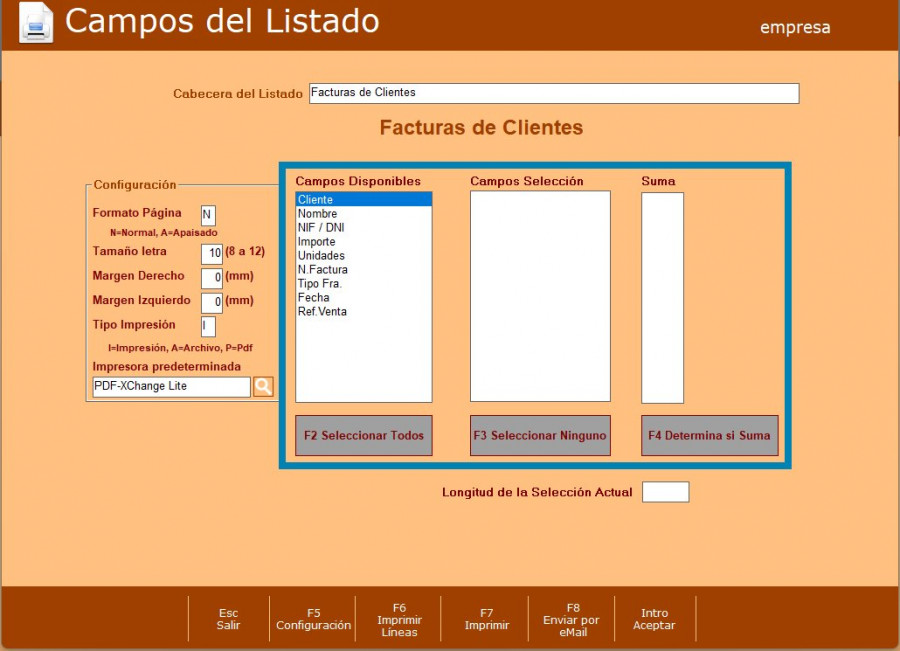
Task: Click the magnifier icon beside printer field
Action: coord(263,387)
